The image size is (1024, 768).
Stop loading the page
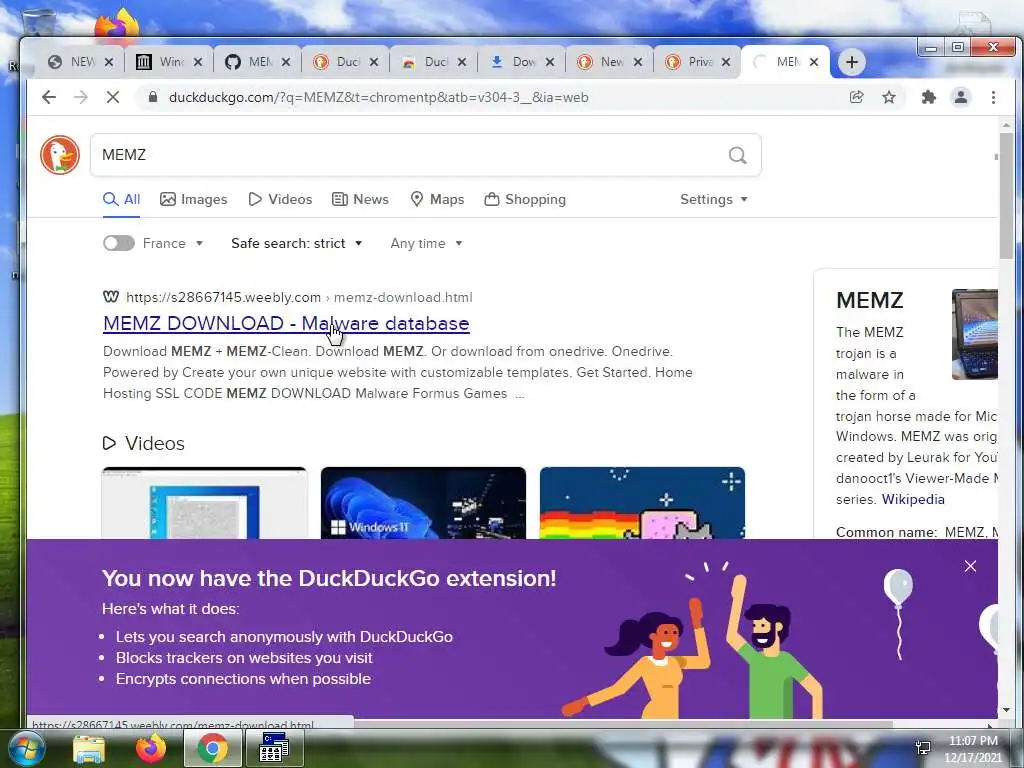coord(113,97)
